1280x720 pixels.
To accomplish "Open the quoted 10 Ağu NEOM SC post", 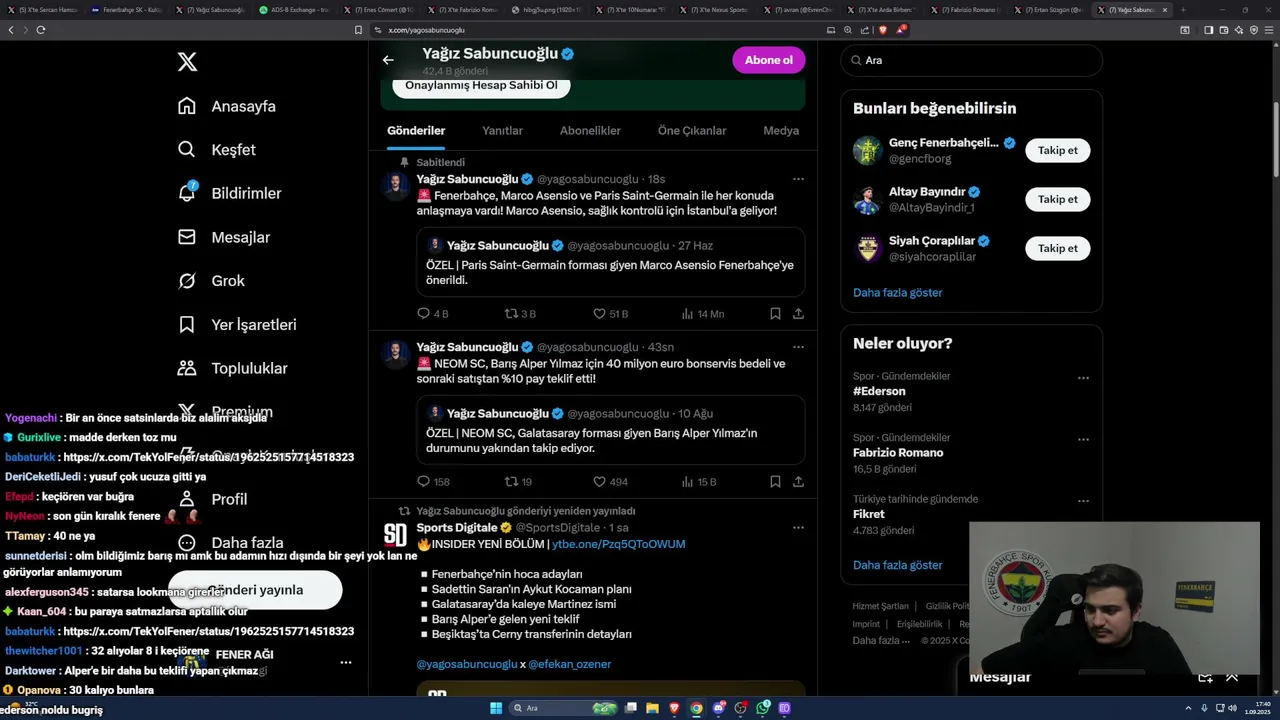I will 611,430.
